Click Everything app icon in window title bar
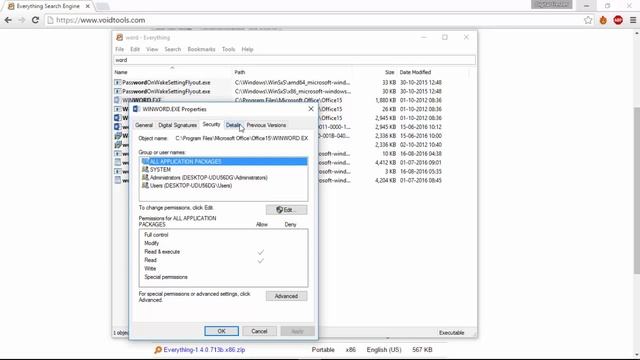The height and width of the screenshot is (360, 640). pos(119,38)
